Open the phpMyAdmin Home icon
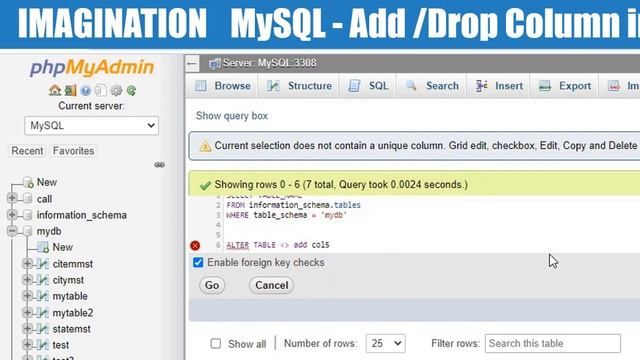Viewport: 640px width, 360px height. (55, 90)
